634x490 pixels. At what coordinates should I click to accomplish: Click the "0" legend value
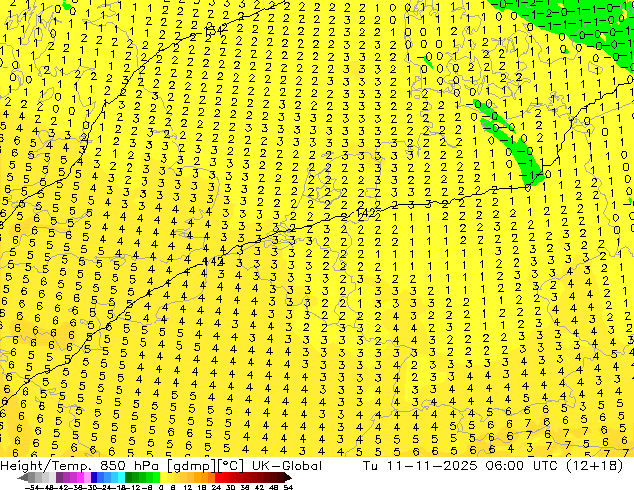(161, 488)
